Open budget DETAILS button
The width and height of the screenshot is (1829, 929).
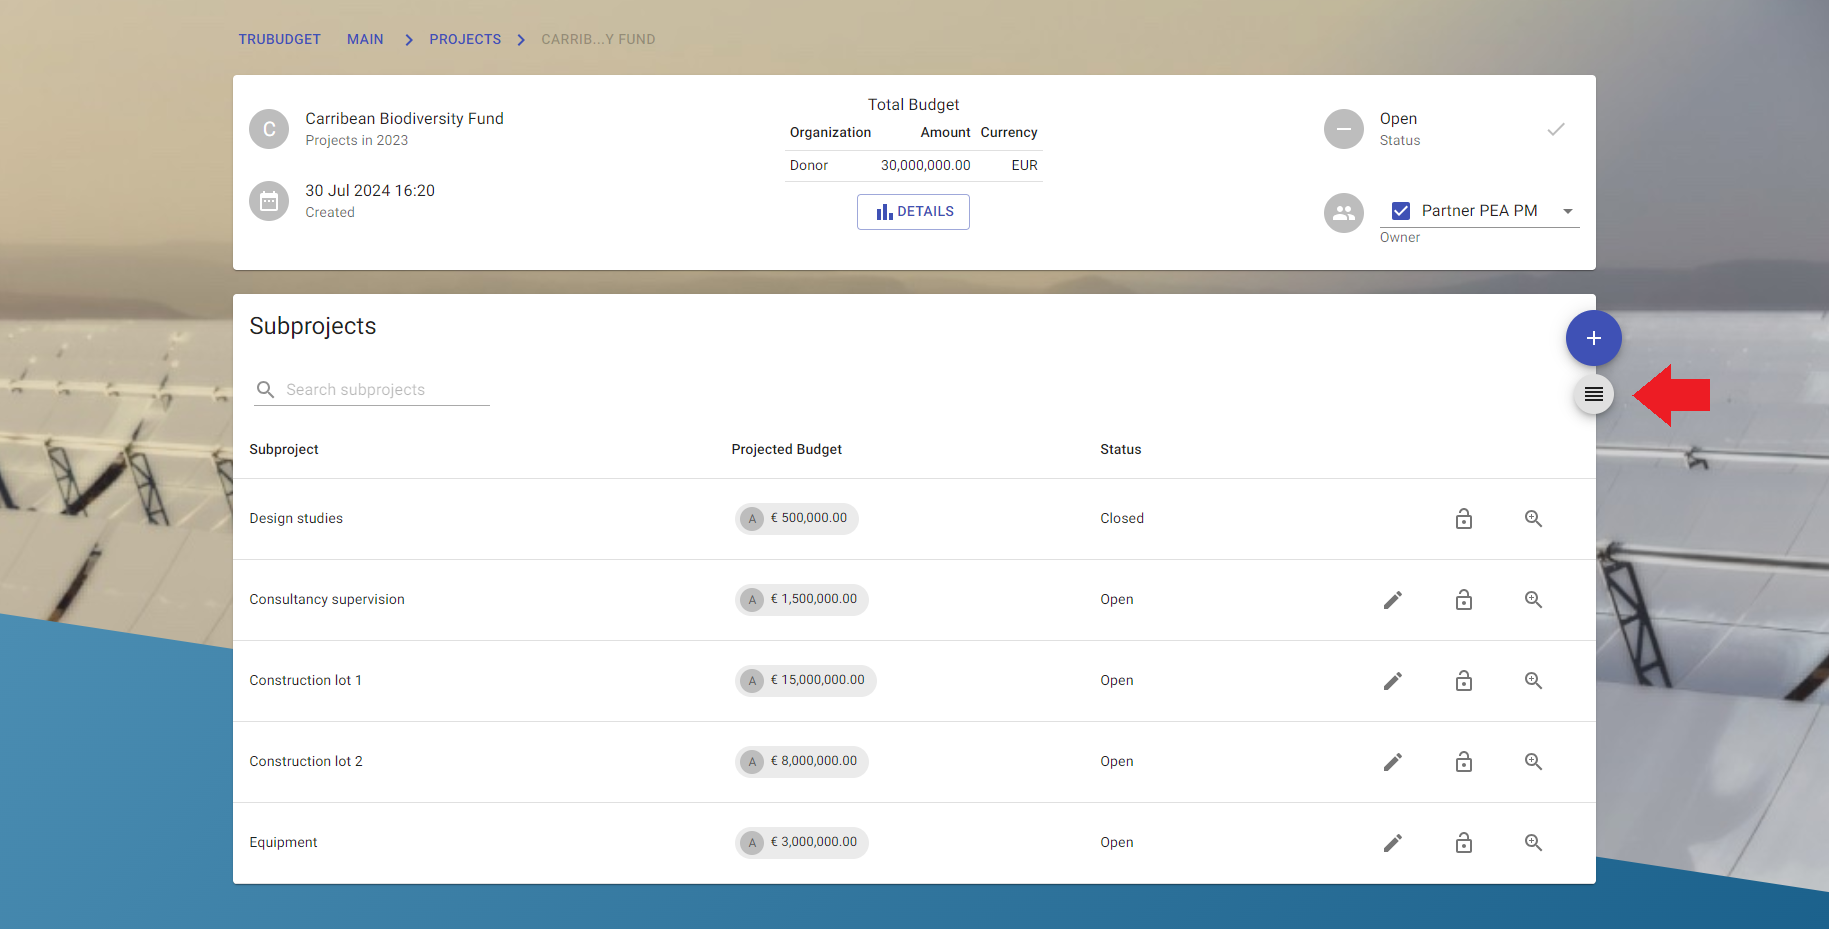tap(913, 212)
